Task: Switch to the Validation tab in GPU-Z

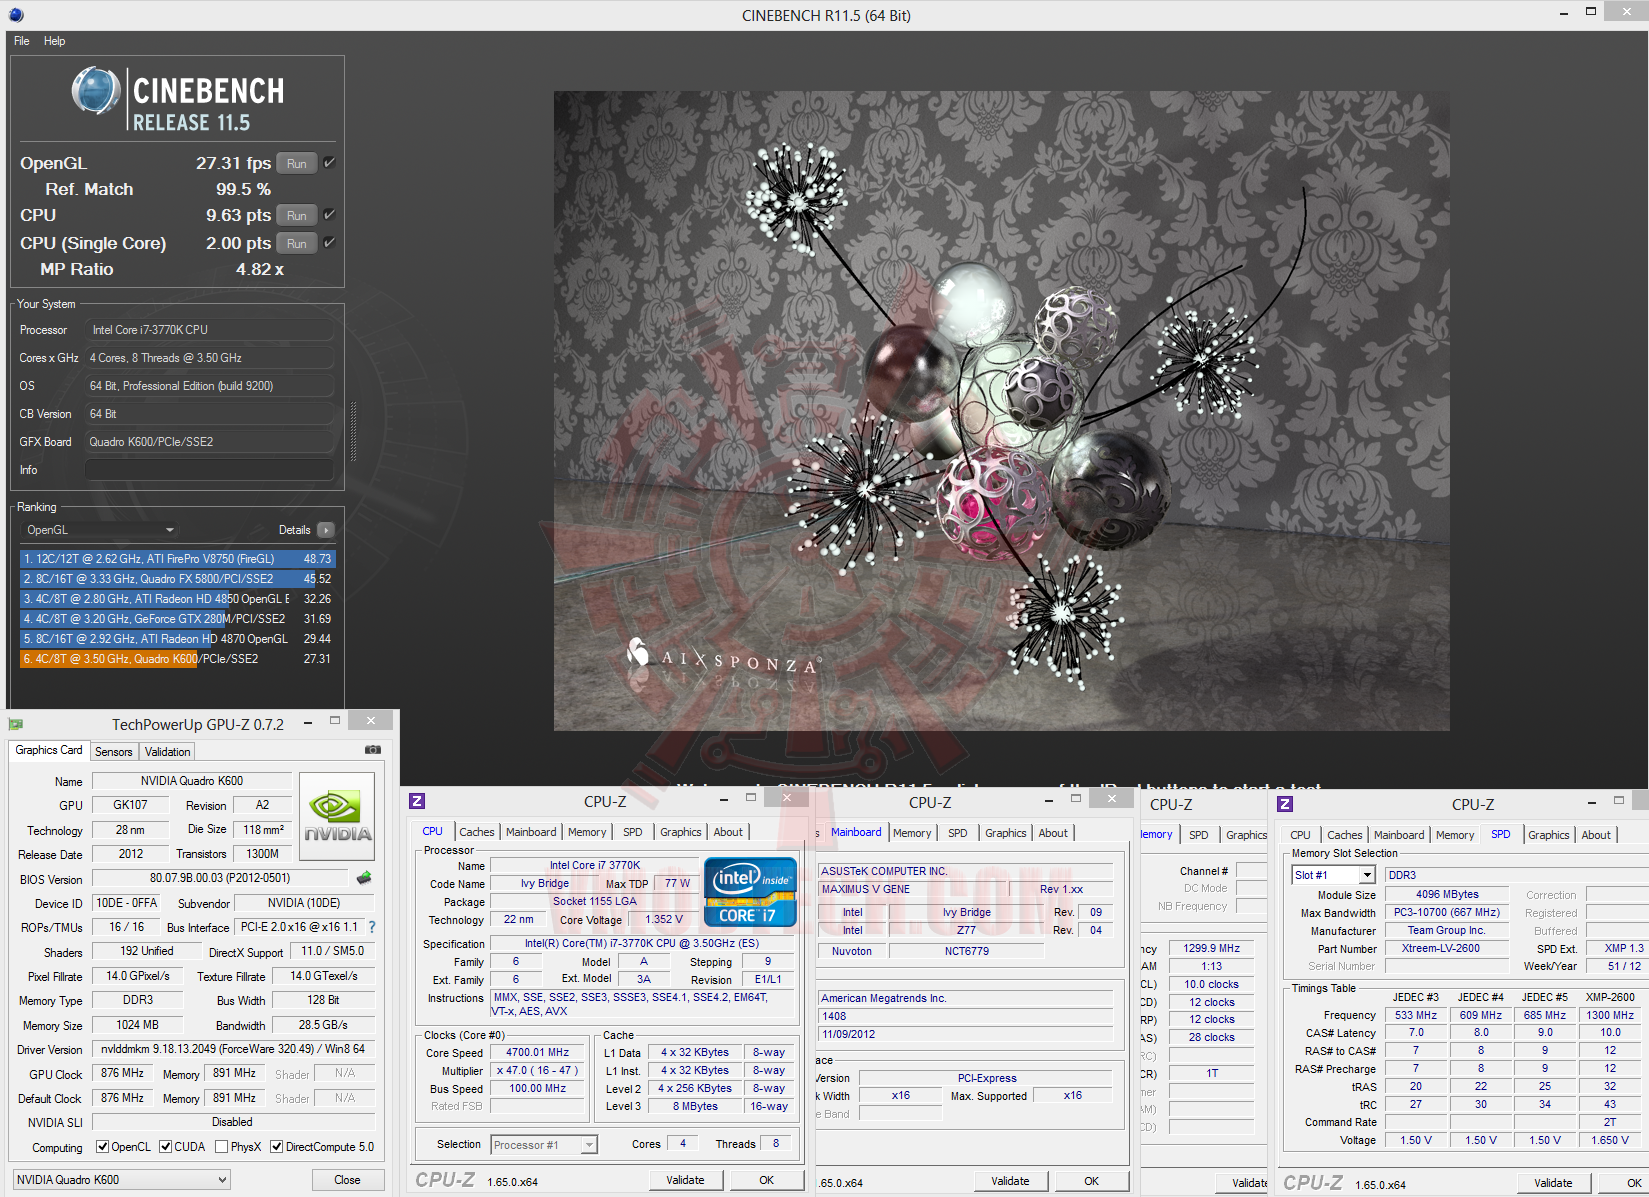Action: [167, 752]
